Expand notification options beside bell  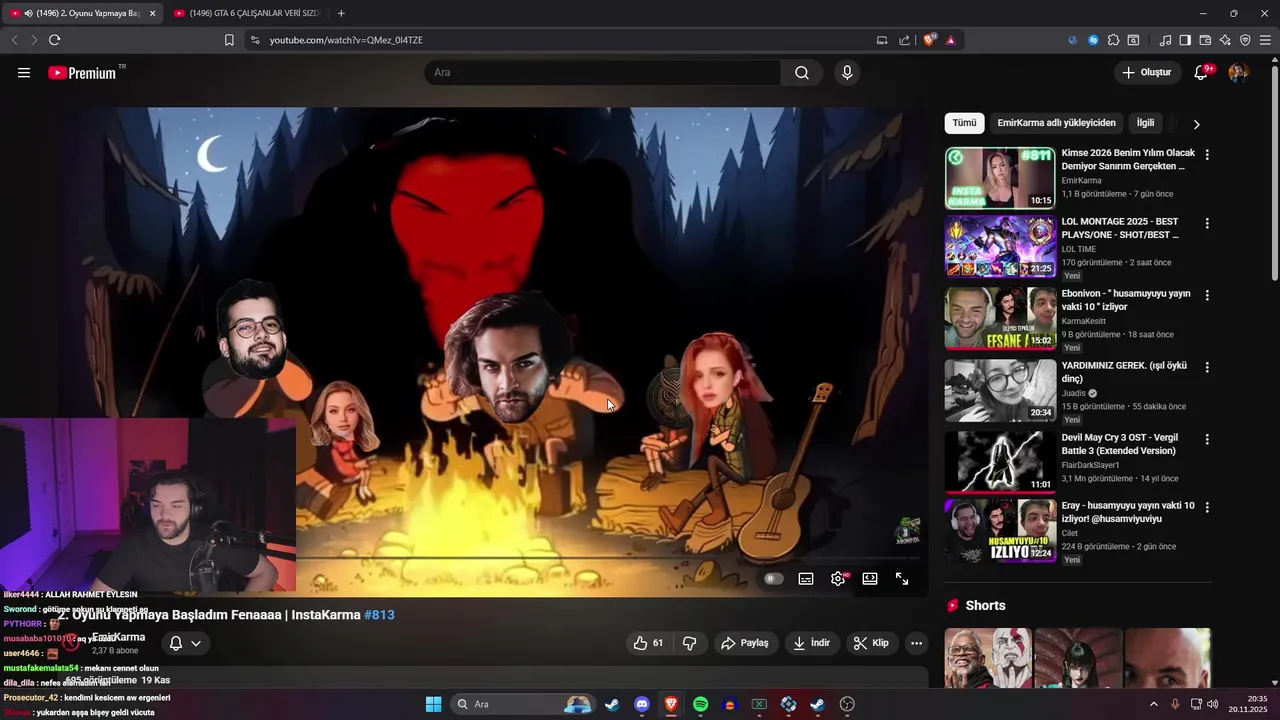click(x=196, y=643)
